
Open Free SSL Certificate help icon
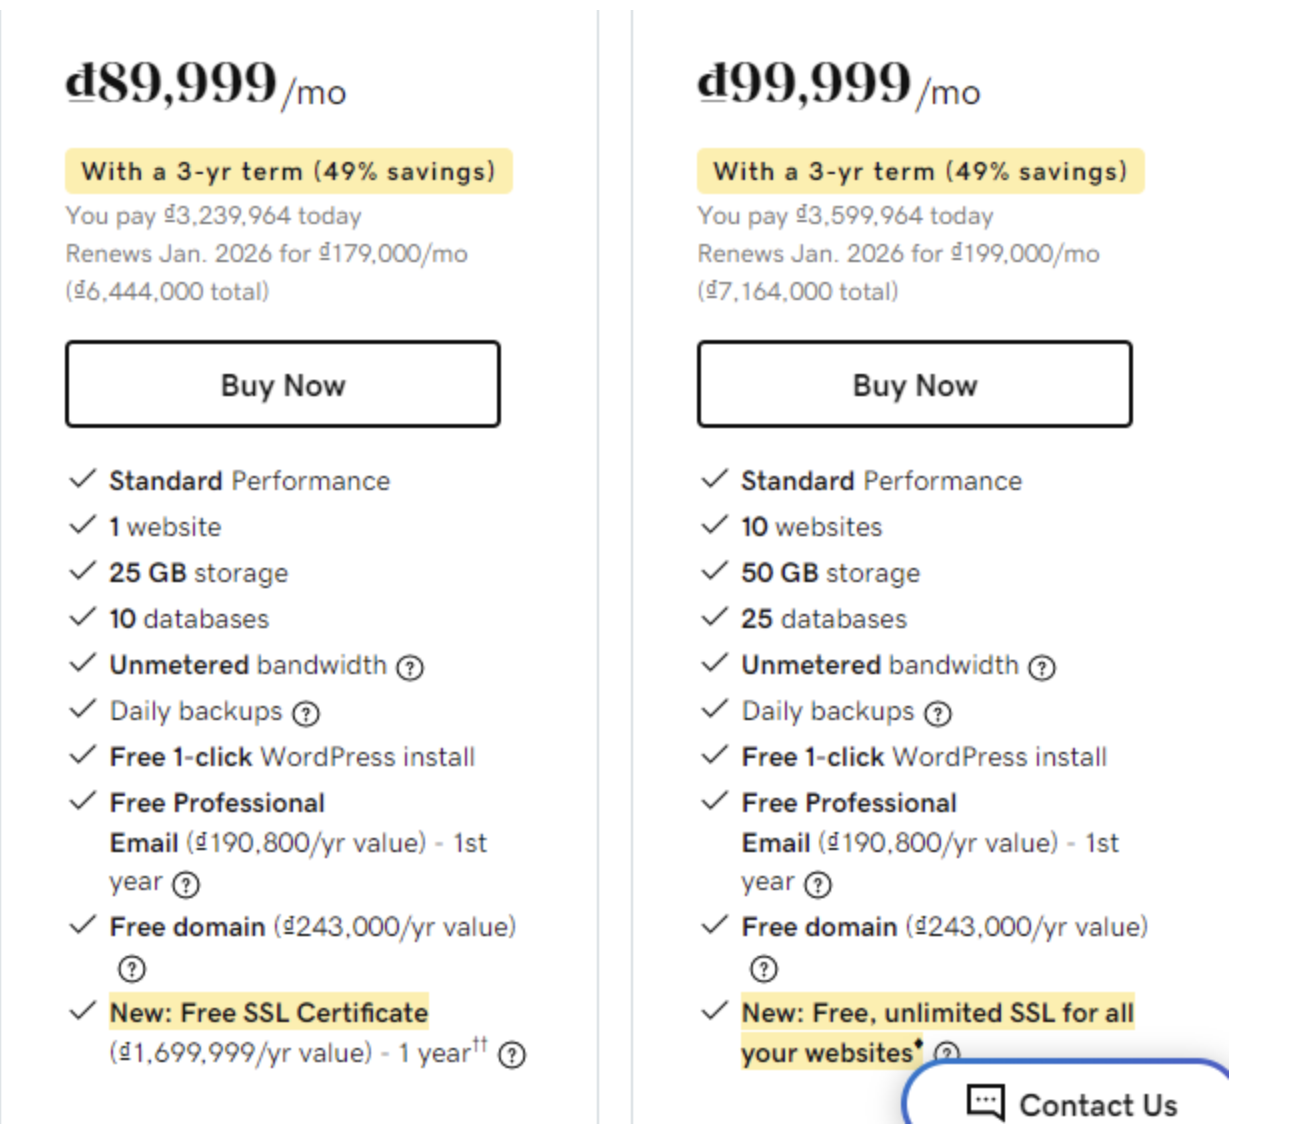pyautogui.click(x=512, y=1055)
